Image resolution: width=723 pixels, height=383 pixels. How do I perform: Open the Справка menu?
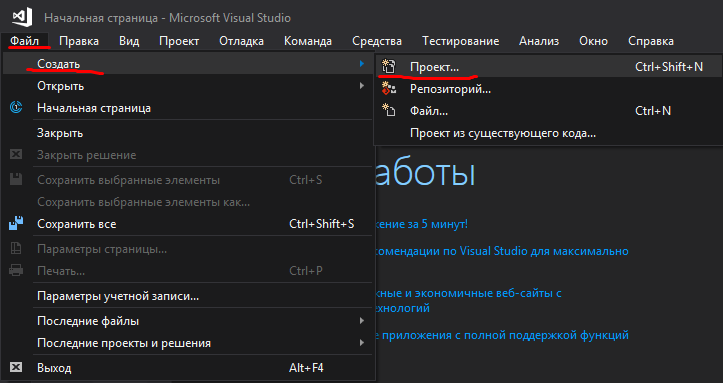(651, 41)
